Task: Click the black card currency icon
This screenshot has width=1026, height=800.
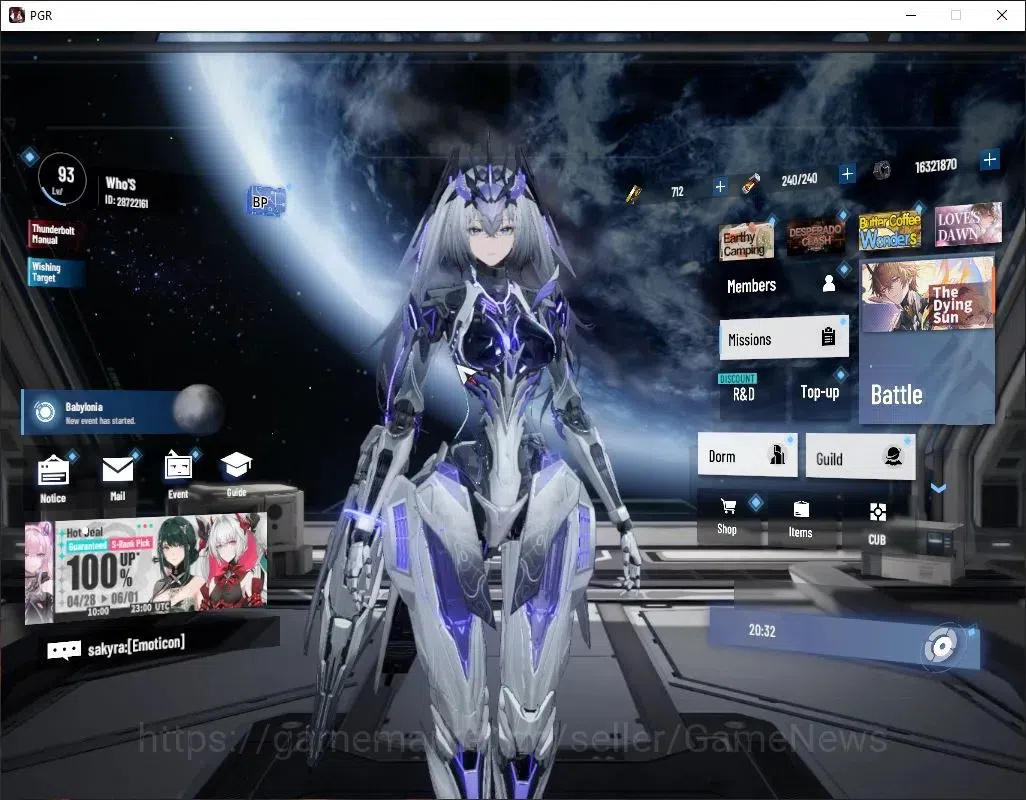Action: click(x=633, y=194)
